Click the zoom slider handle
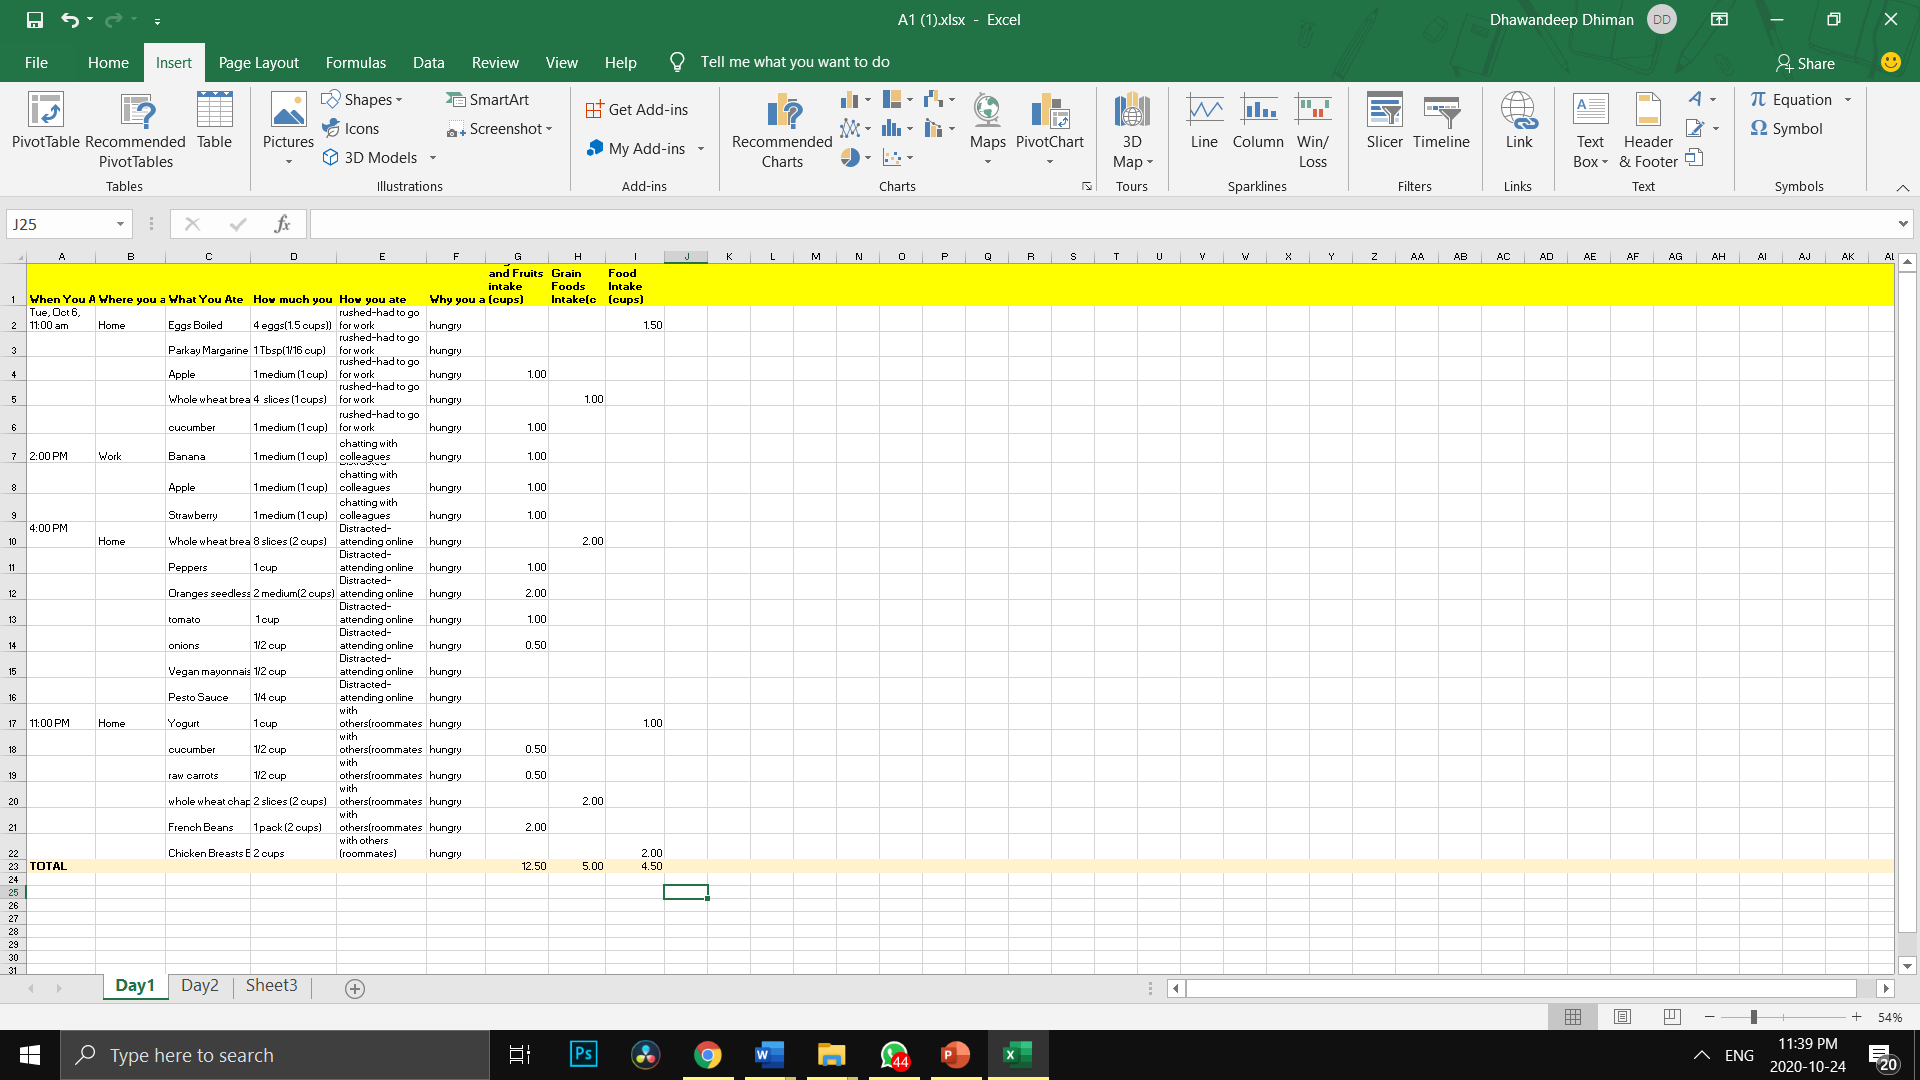The height and width of the screenshot is (1080, 1920). tap(1753, 1017)
